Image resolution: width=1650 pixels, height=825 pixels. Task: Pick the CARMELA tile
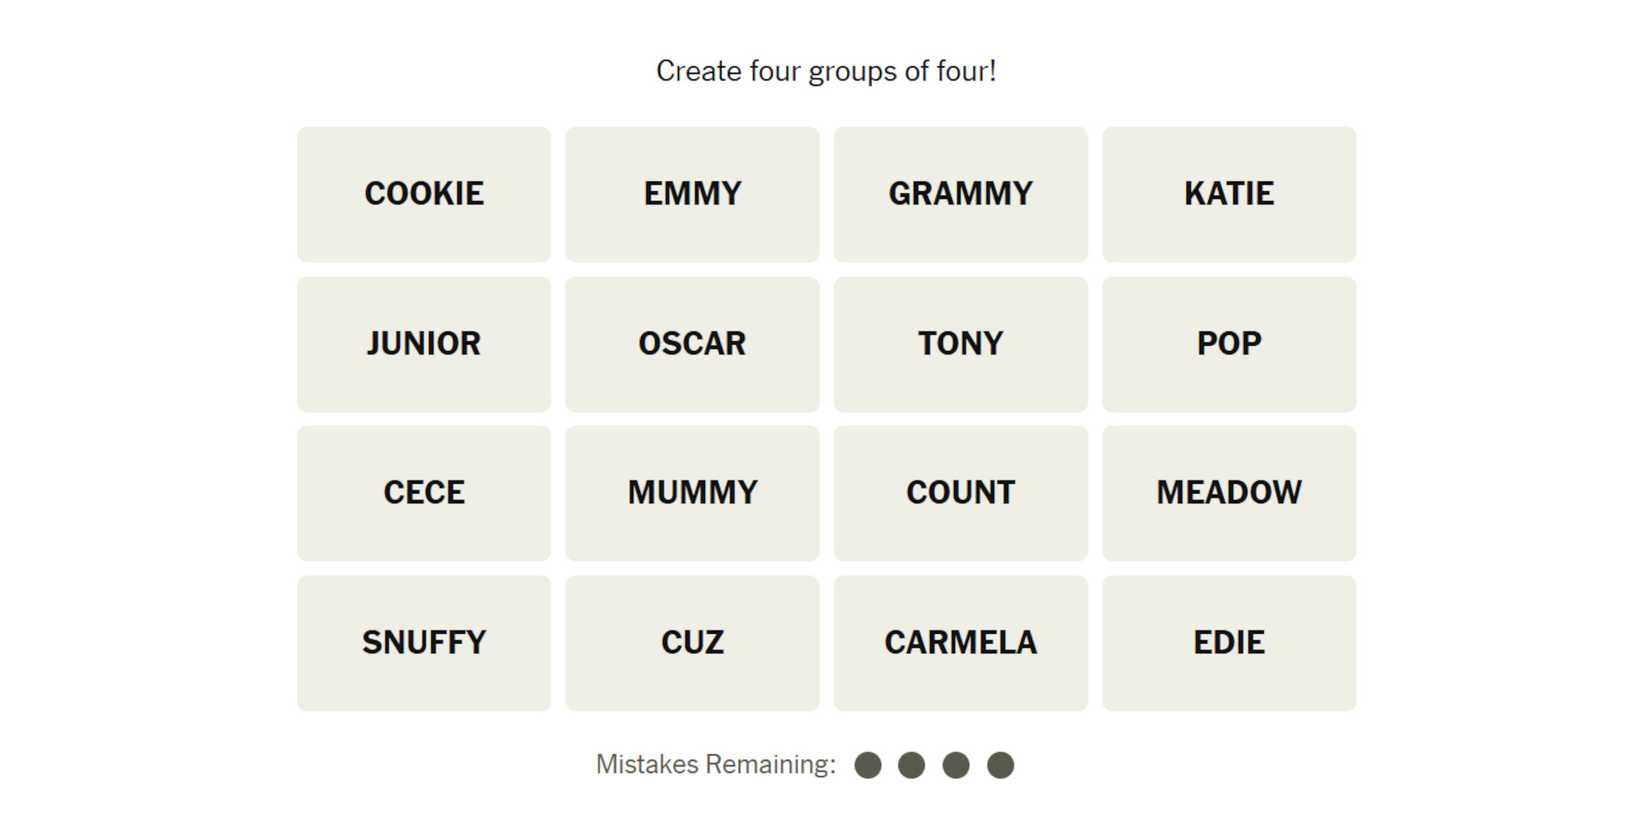tap(960, 643)
